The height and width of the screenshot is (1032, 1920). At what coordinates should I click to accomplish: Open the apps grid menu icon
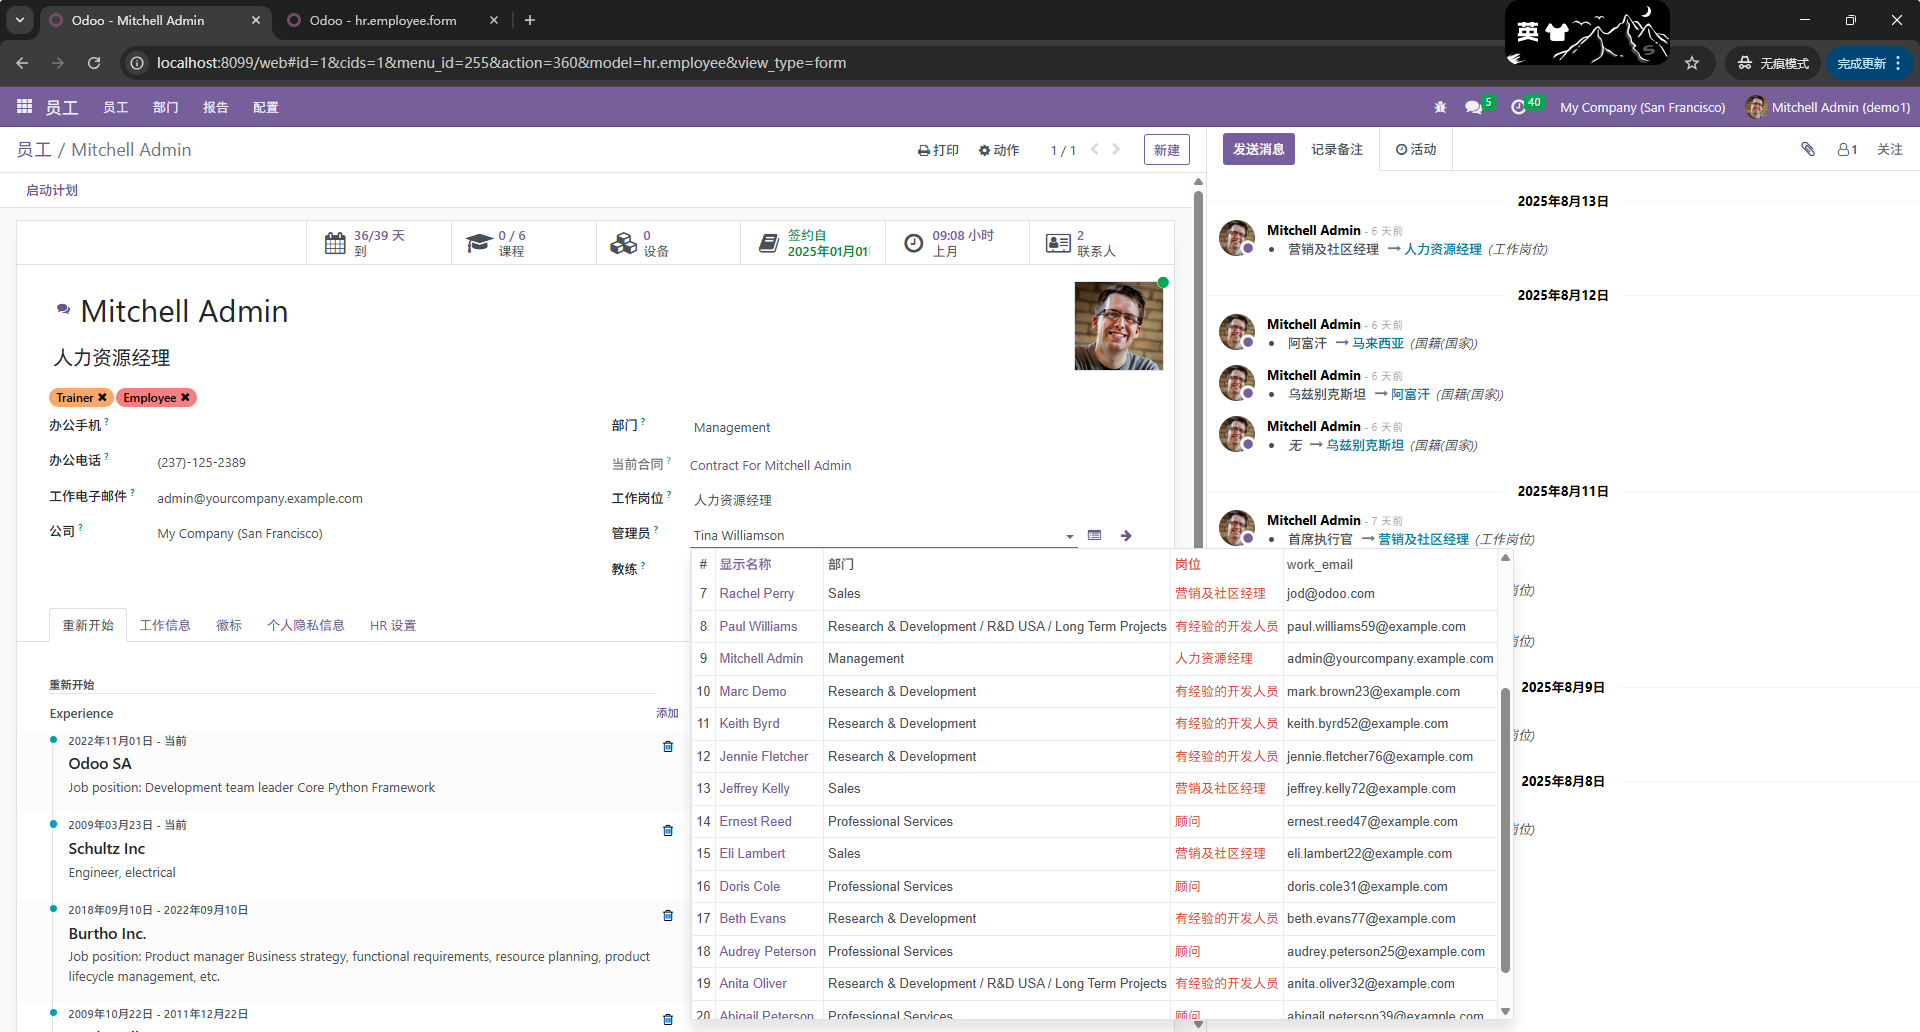coord(24,106)
